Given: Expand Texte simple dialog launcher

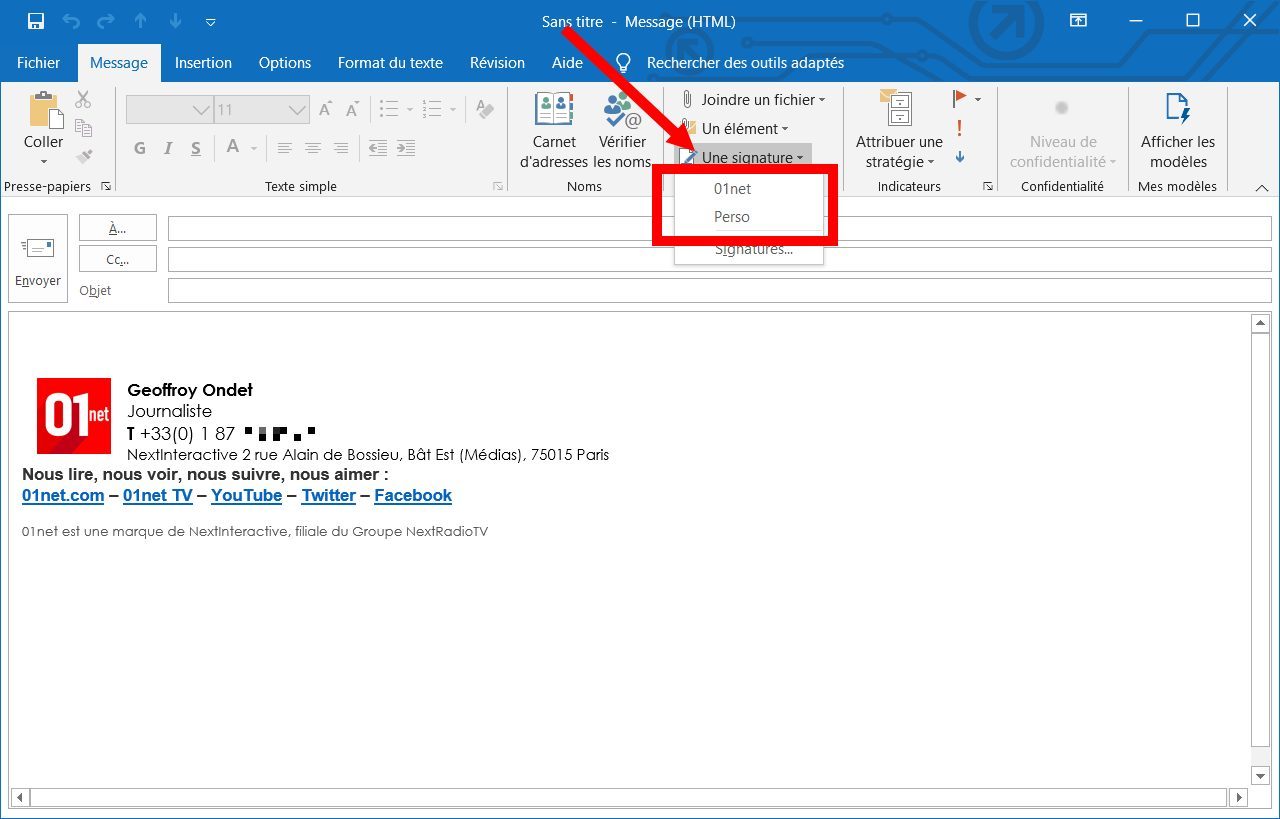Looking at the screenshot, I should click(x=498, y=186).
